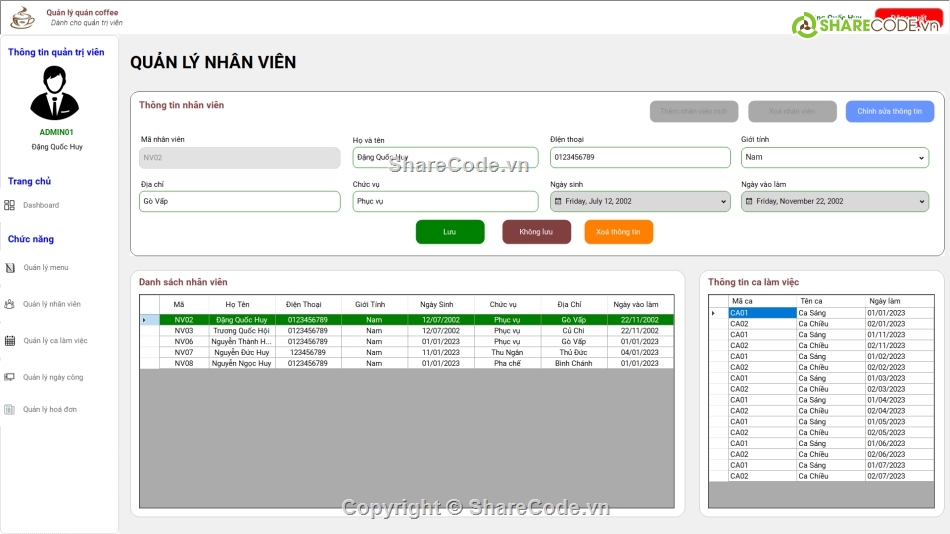Click the Mã nhân viên field
The image size is (950, 534).
(240, 158)
